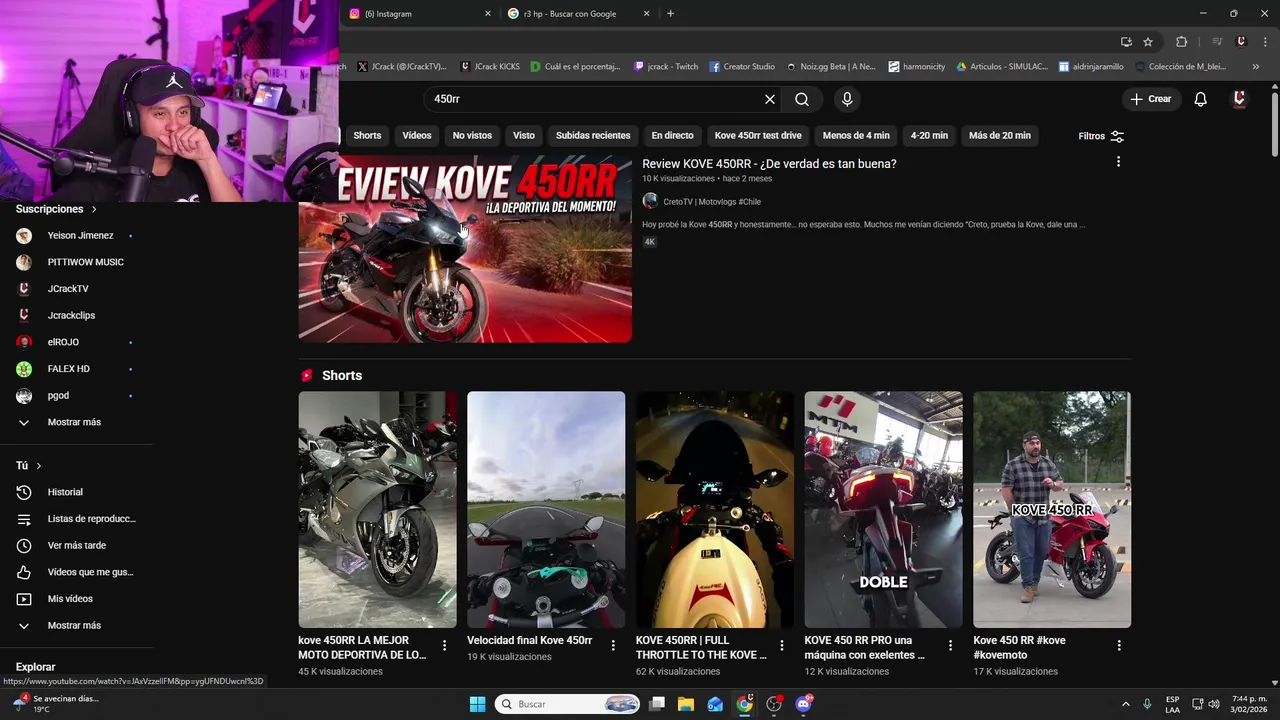Viewport: 1280px width, 720px height.
Task: Open the Task View taskbar icon
Action: coord(657,704)
